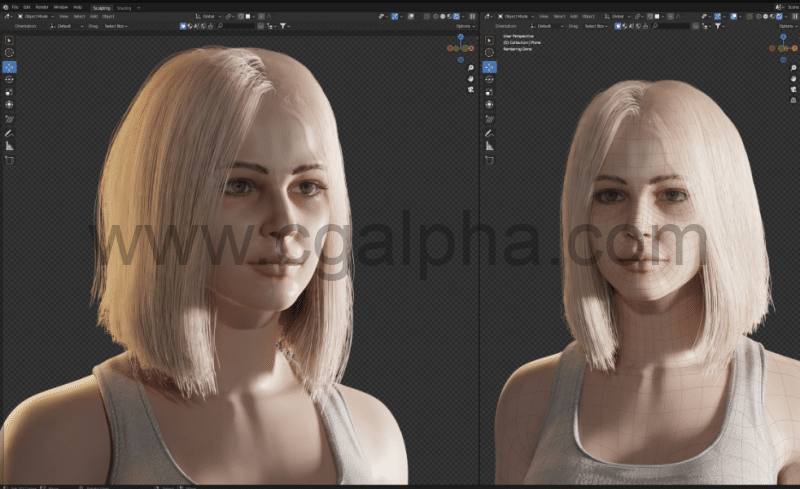Select the Cursor tool in right viewport
Viewport: 800px width, 489px height.
click(x=489, y=53)
